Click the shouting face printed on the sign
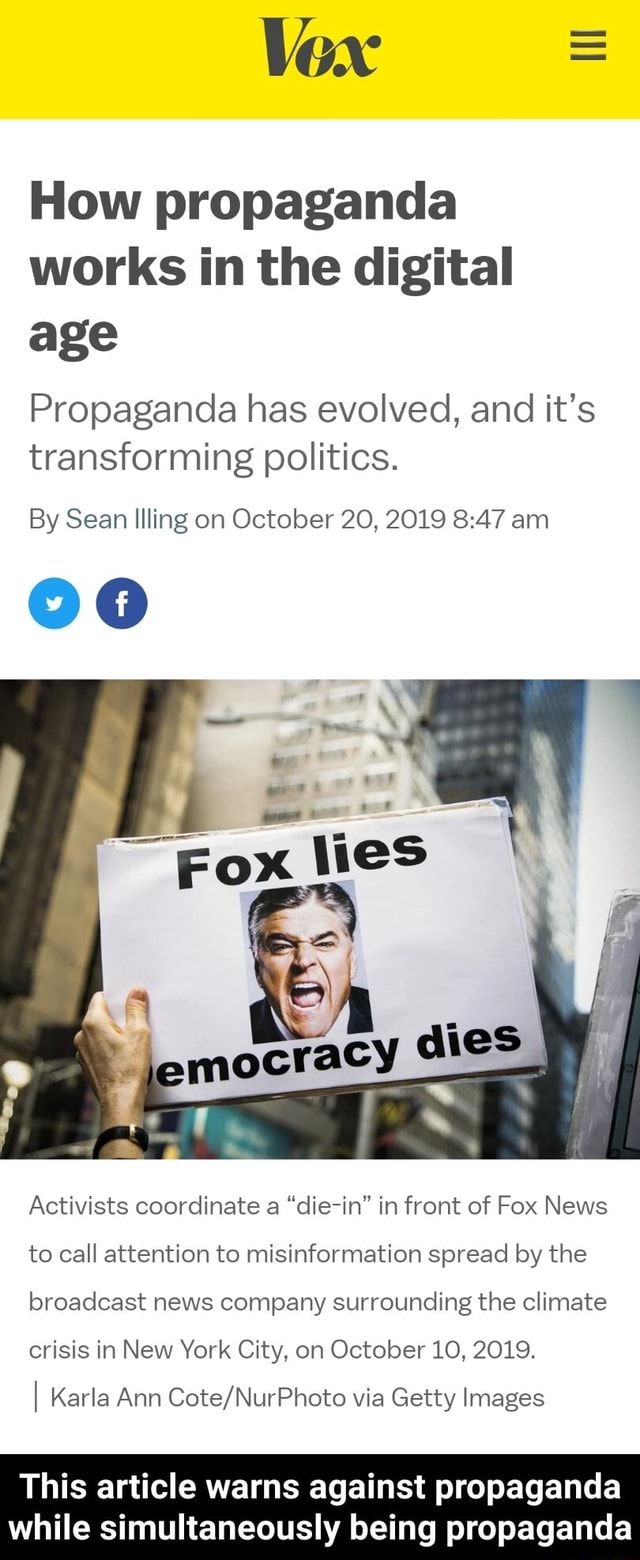Image resolution: width=640 pixels, height=1560 pixels. coord(305,962)
